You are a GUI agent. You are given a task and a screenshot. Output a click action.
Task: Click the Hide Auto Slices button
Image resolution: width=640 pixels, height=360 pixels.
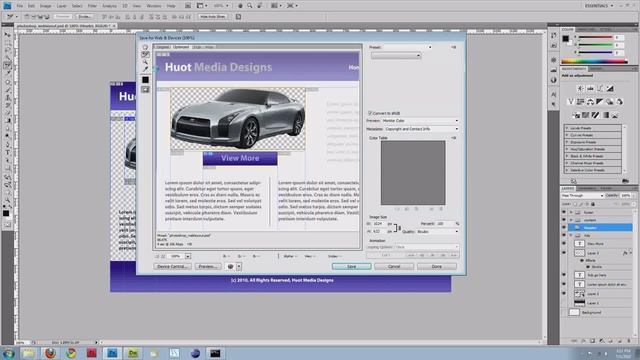(x=212, y=17)
